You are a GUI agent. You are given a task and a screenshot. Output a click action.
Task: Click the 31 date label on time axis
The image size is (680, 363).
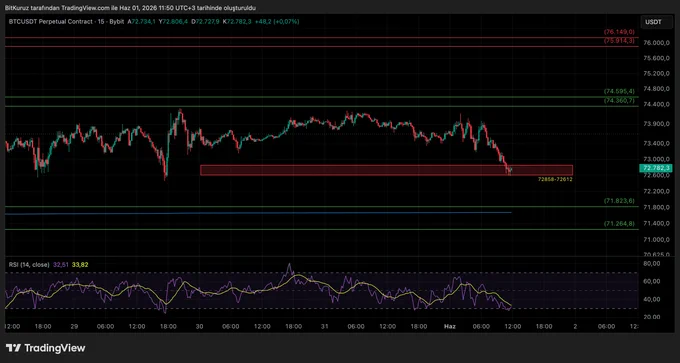[324, 327]
